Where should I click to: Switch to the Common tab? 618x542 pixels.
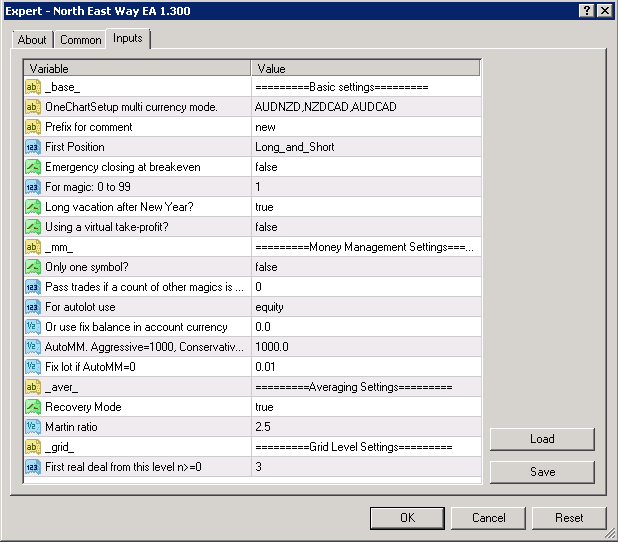[80, 40]
